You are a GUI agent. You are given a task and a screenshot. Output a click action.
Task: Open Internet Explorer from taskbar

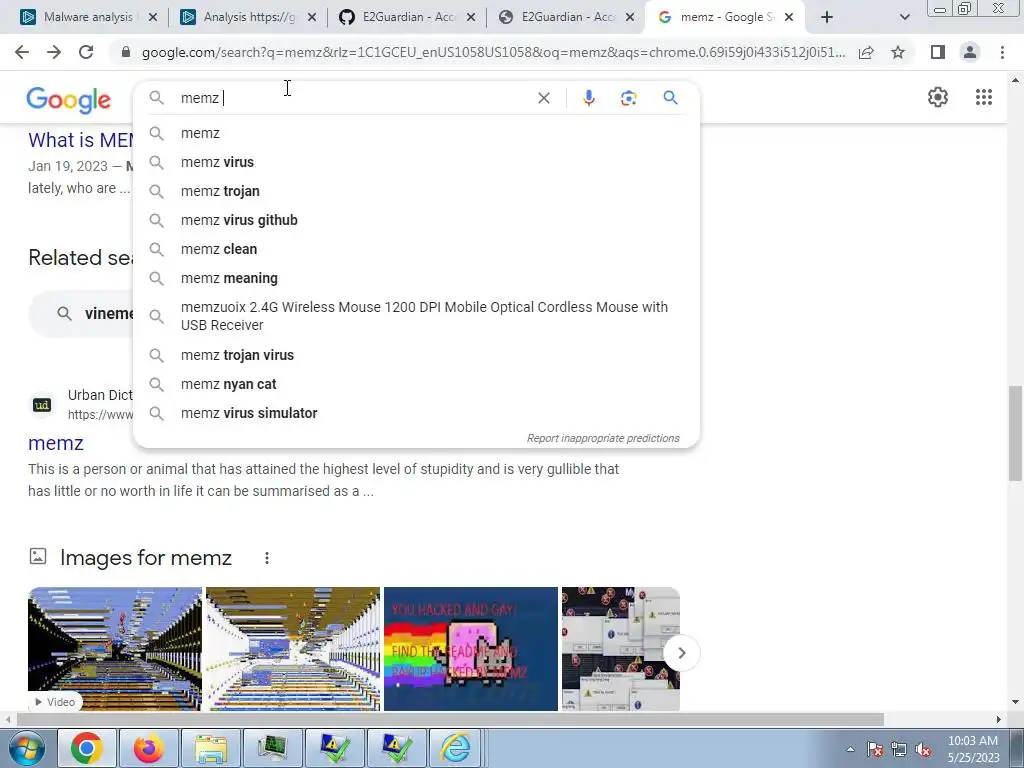[455, 748]
